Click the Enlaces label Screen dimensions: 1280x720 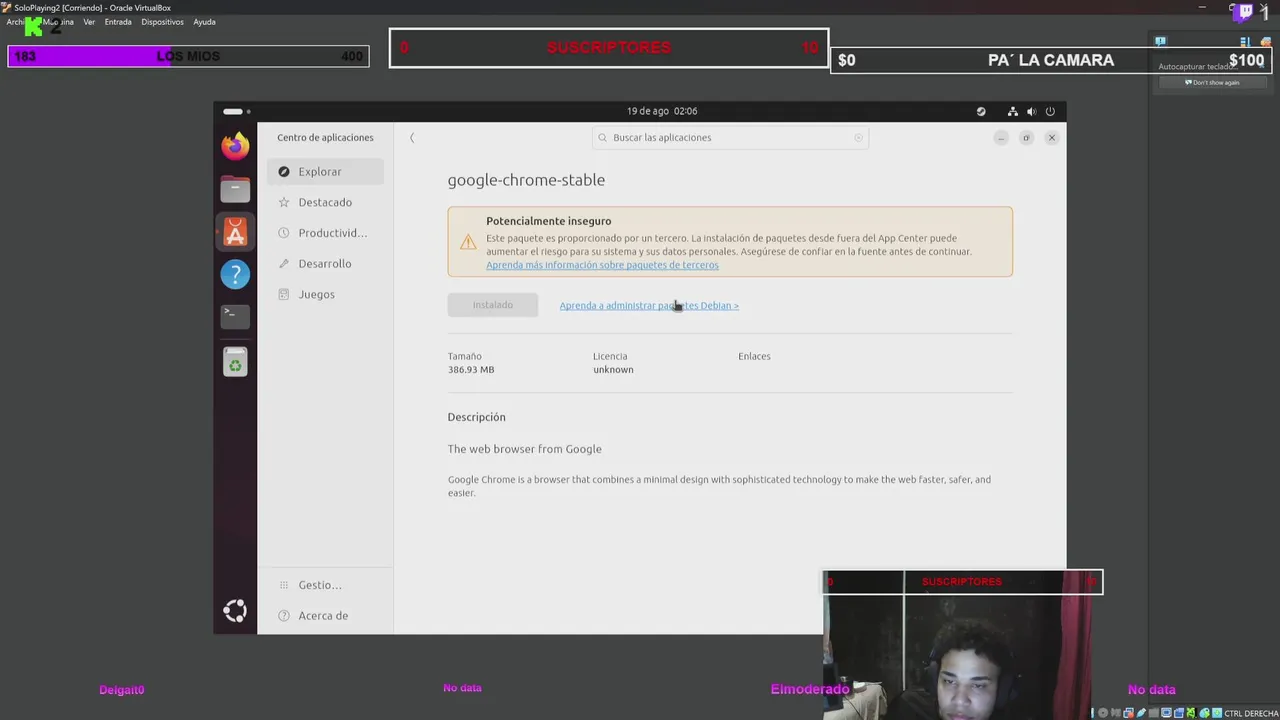754,356
